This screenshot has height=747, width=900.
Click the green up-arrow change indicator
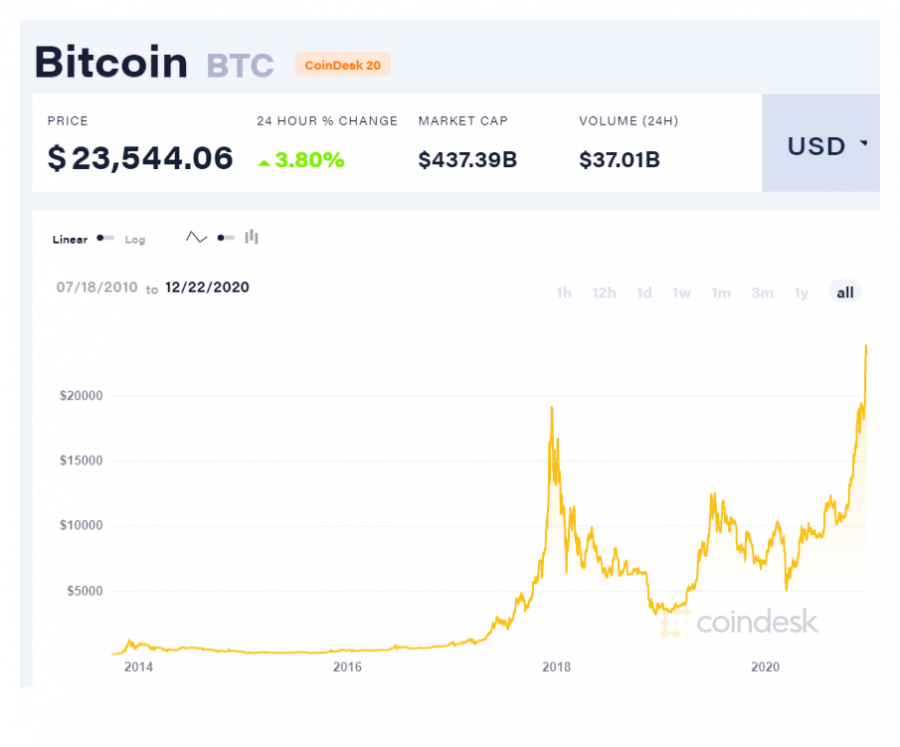[x=263, y=163]
